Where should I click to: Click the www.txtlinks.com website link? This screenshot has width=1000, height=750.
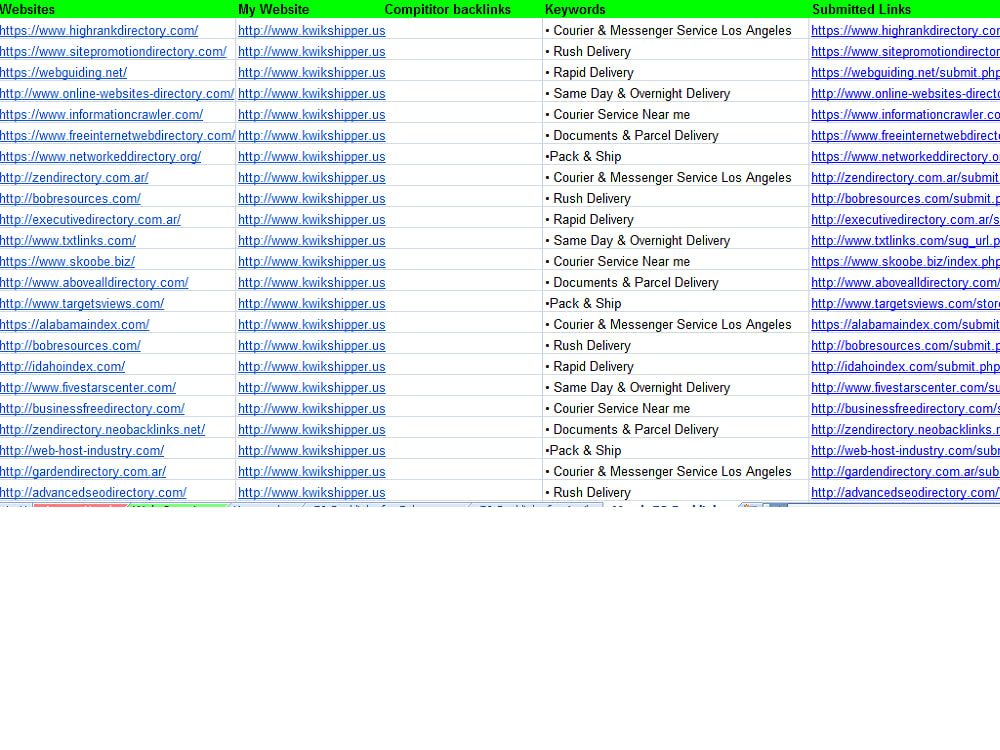tap(68, 241)
